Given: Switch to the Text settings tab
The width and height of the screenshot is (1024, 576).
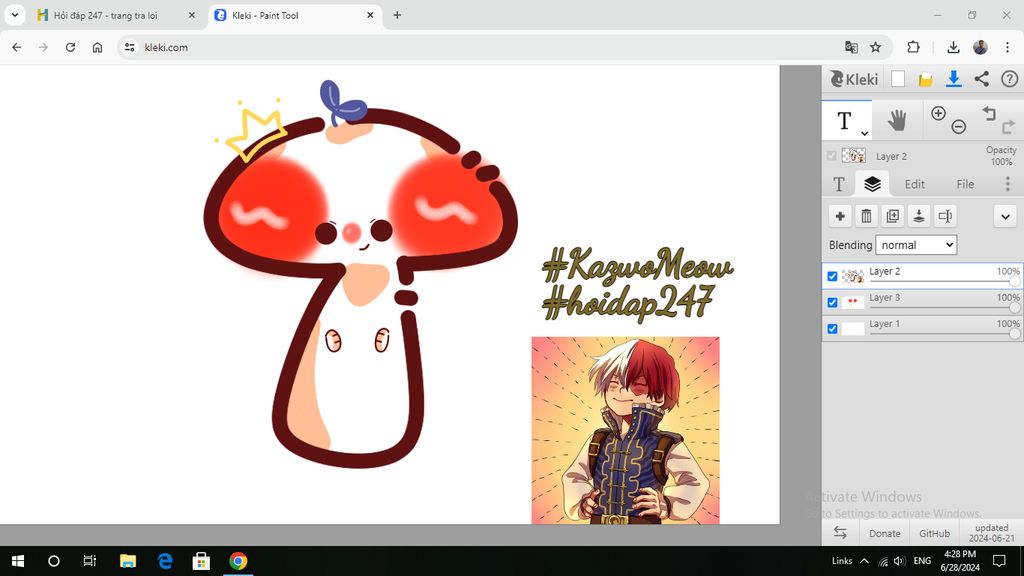Looking at the screenshot, I should [839, 184].
